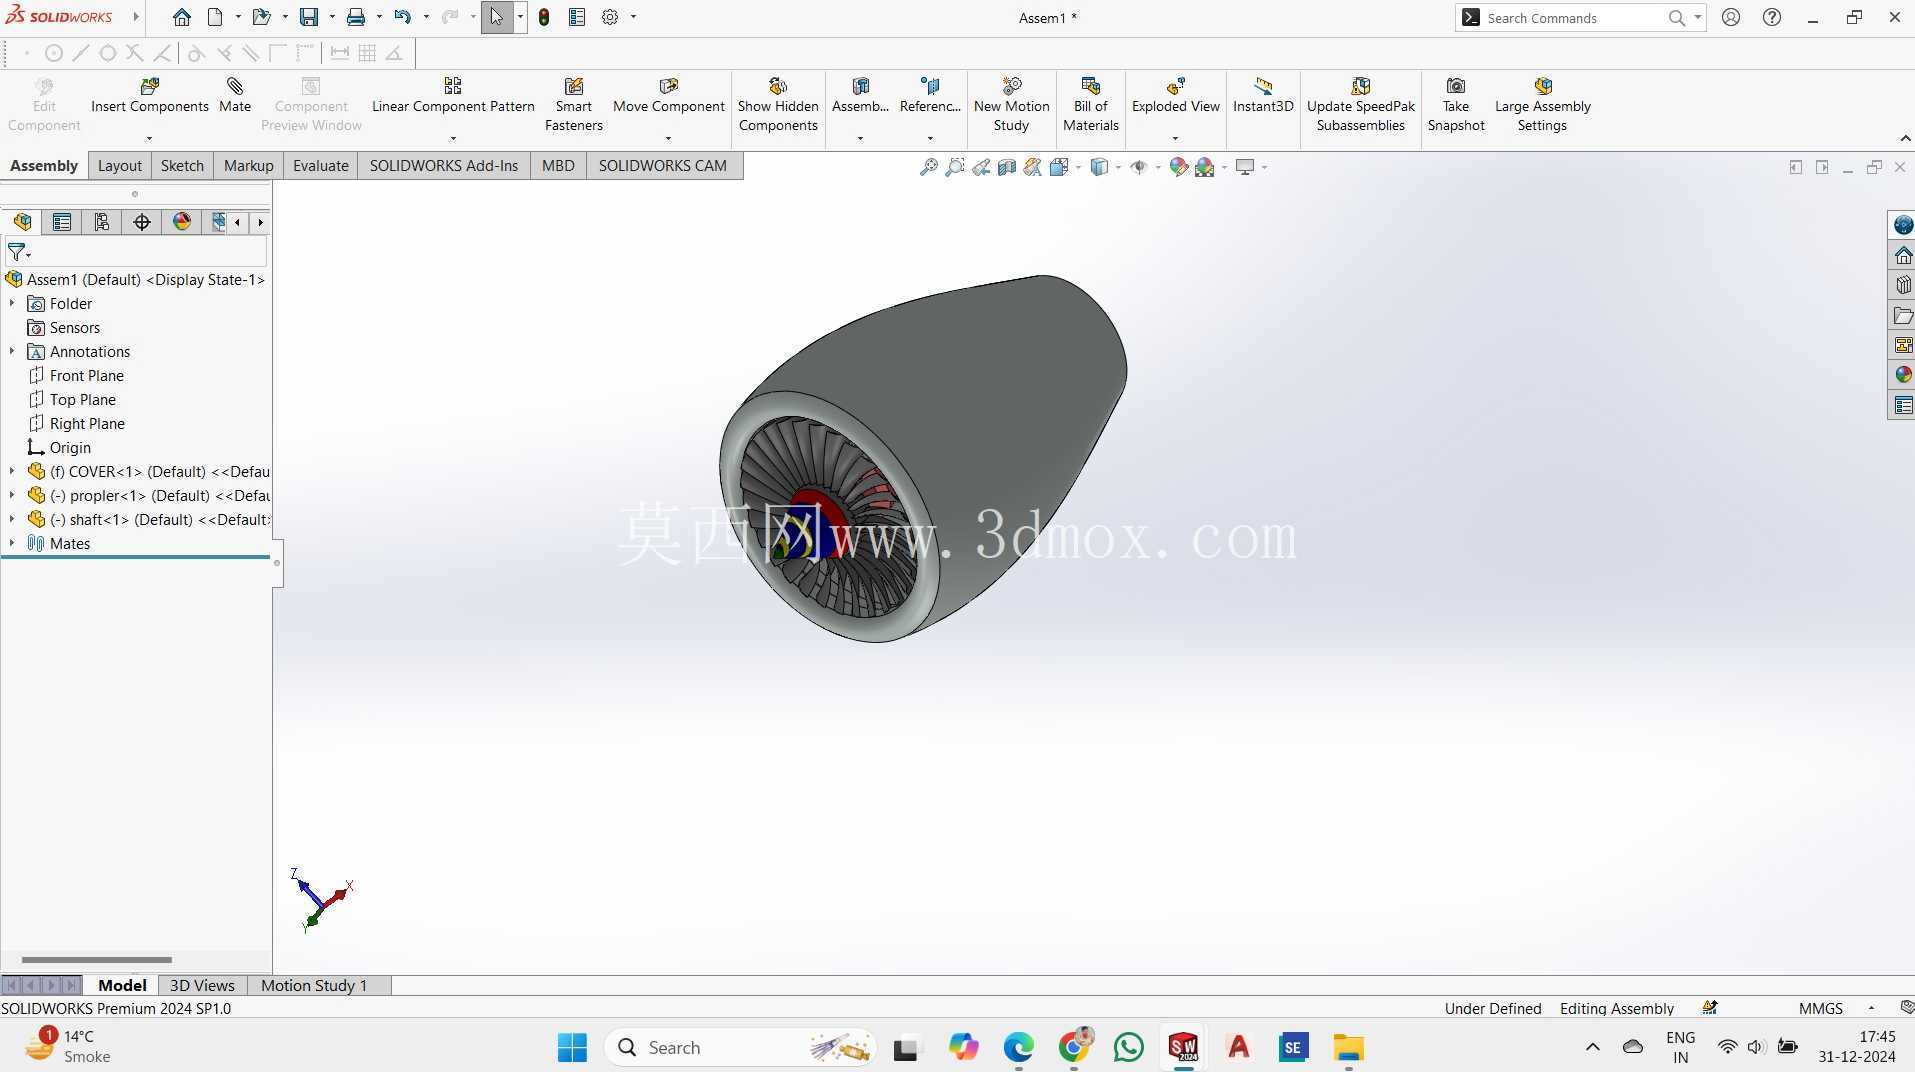Select the Mate tool
The height and width of the screenshot is (1072, 1915).
tap(235, 97)
